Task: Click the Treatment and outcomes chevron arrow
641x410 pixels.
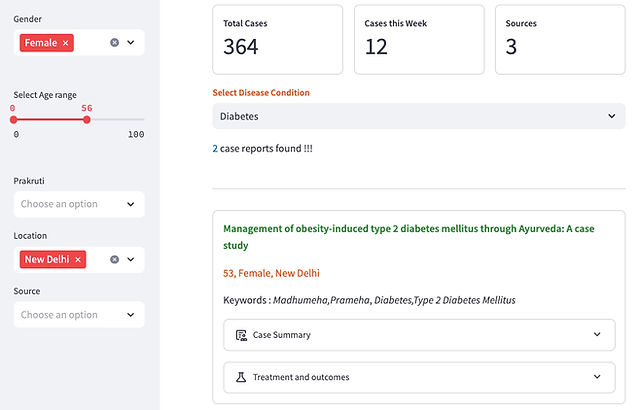Action: pos(597,376)
